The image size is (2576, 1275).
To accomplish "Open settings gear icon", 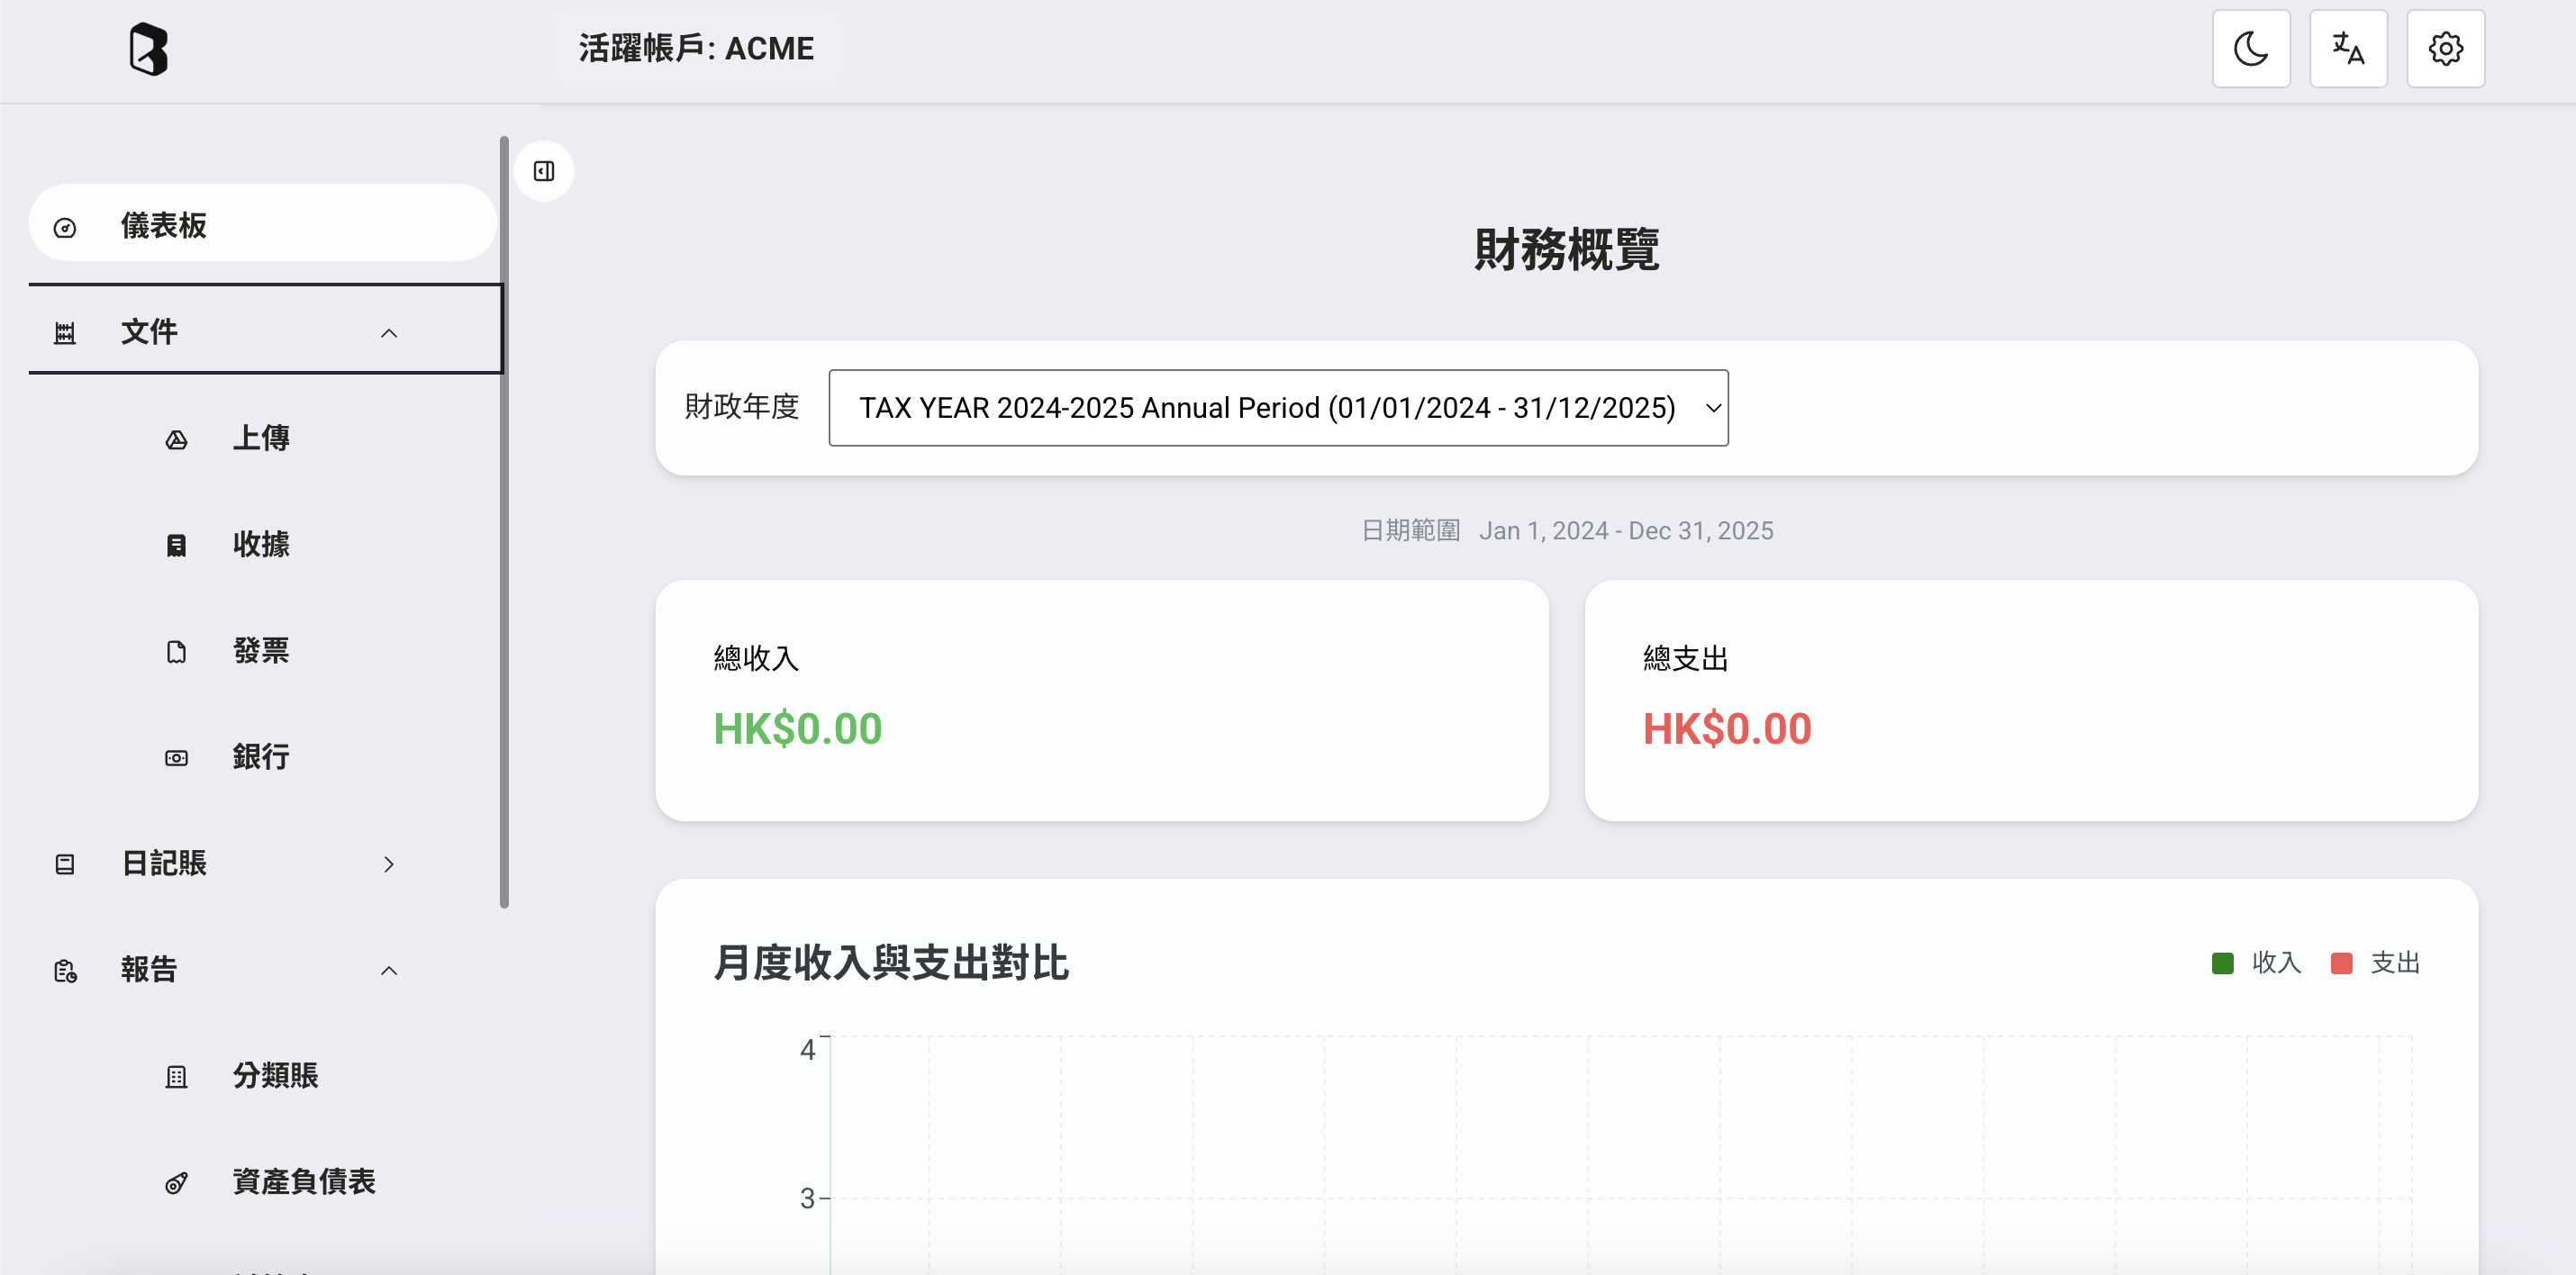I will (x=2444, y=49).
